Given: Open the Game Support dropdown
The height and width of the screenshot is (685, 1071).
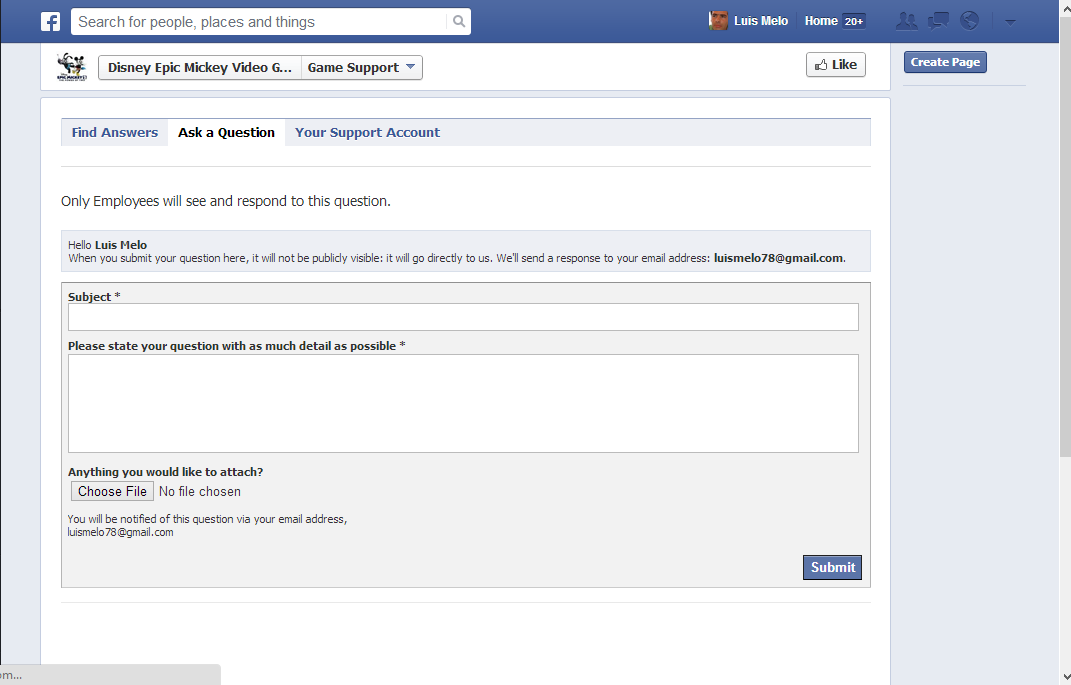Looking at the screenshot, I should coord(362,68).
